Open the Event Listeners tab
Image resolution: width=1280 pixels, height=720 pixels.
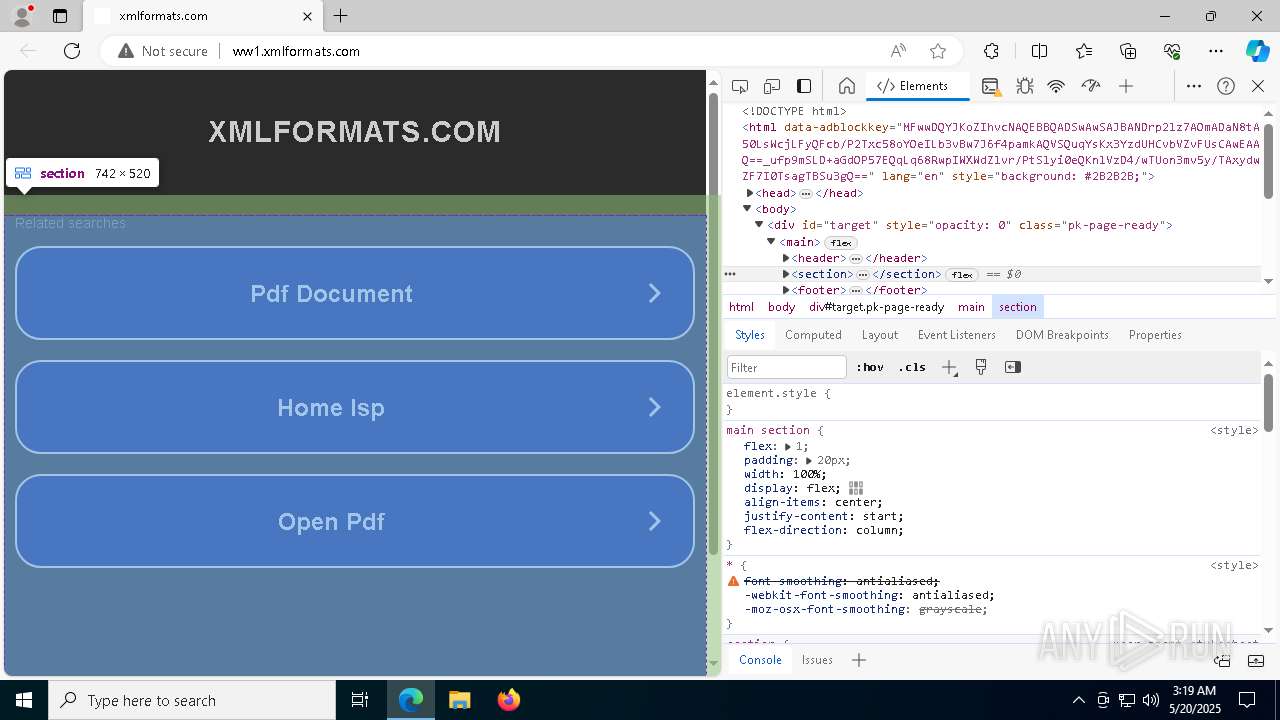point(957,335)
